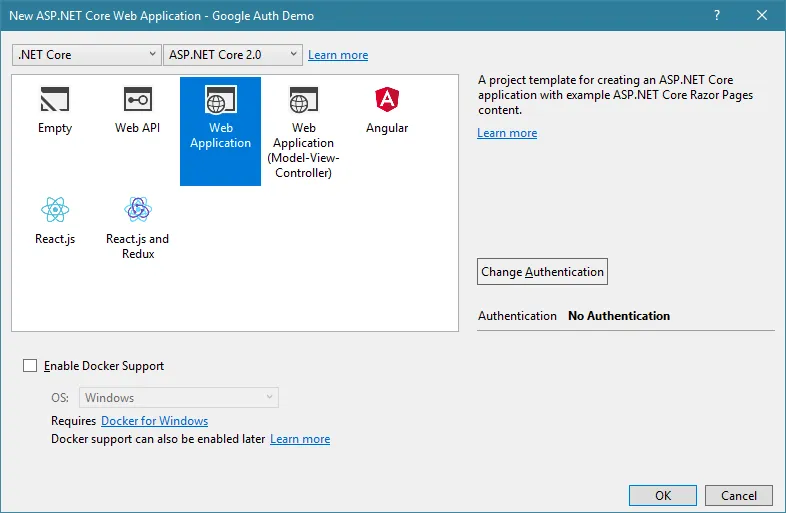Select the Empty project template icon
Image resolution: width=786 pixels, height=513 pixels.
pos(55,99)
